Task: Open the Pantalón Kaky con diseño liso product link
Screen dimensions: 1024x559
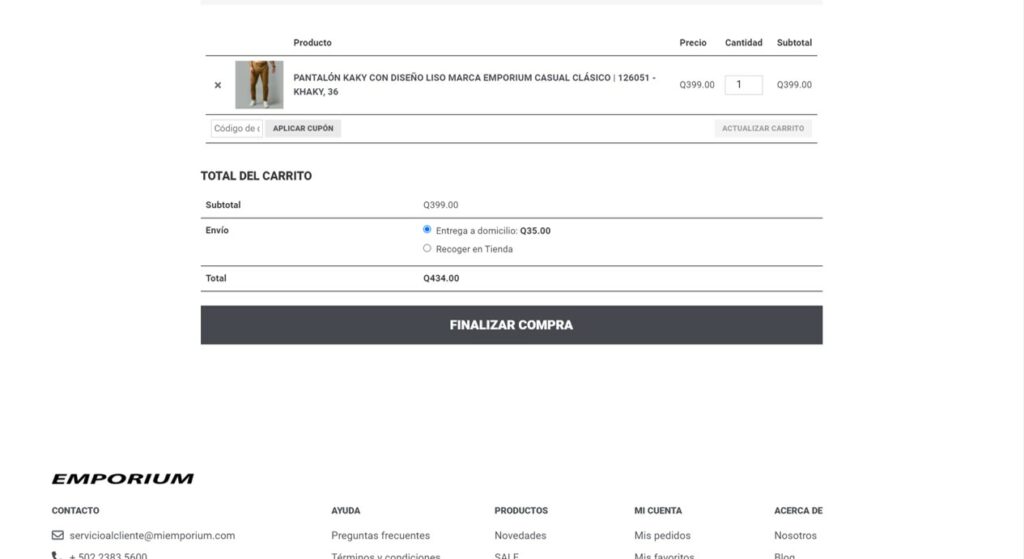Action: [x=474, y=85]
